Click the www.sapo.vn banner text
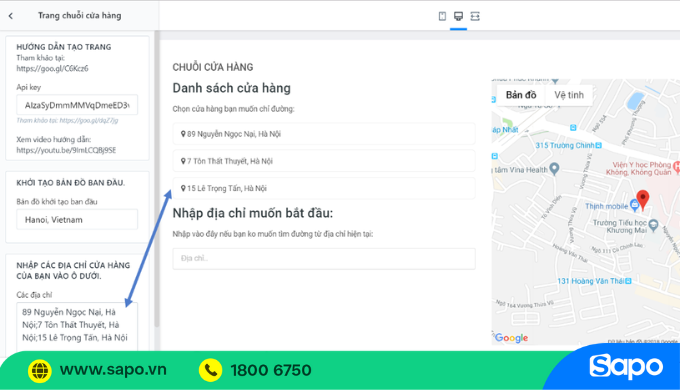This screenshot has height=390, width=680. 113,370
